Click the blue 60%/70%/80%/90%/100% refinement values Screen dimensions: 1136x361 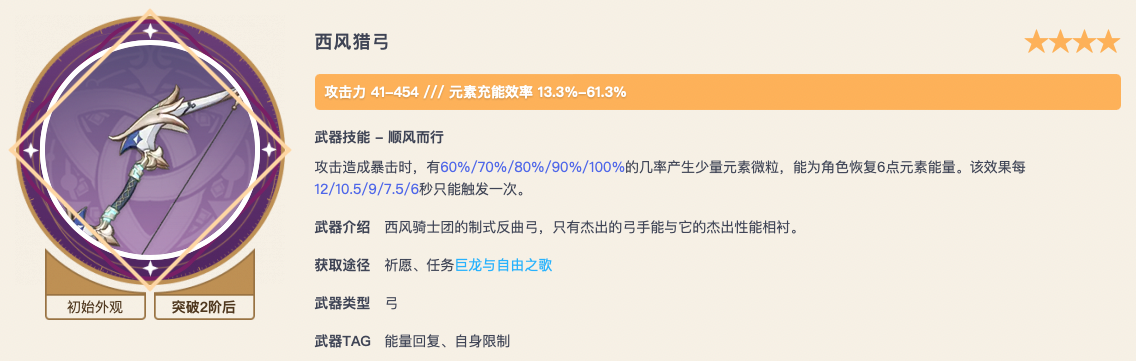[x=532, y=167]
